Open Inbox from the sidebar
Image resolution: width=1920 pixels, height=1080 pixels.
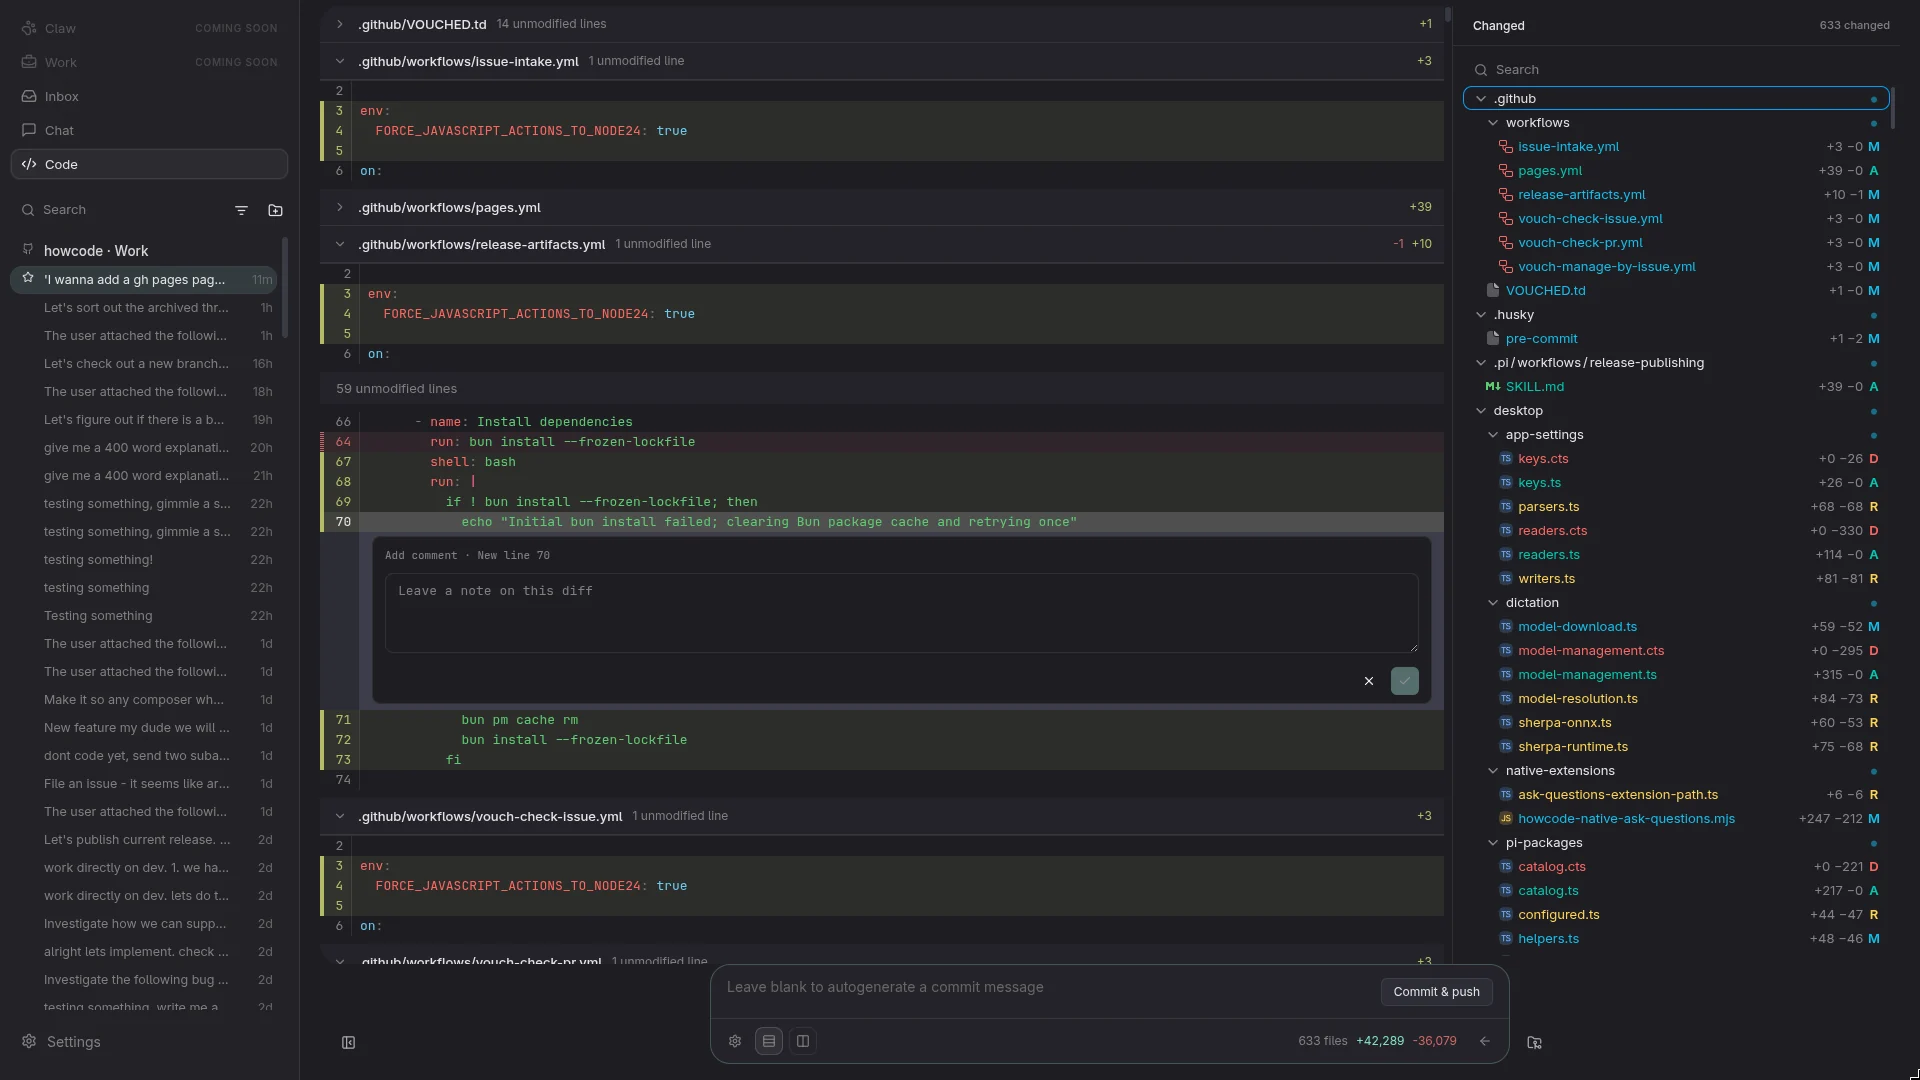point(149,97)
